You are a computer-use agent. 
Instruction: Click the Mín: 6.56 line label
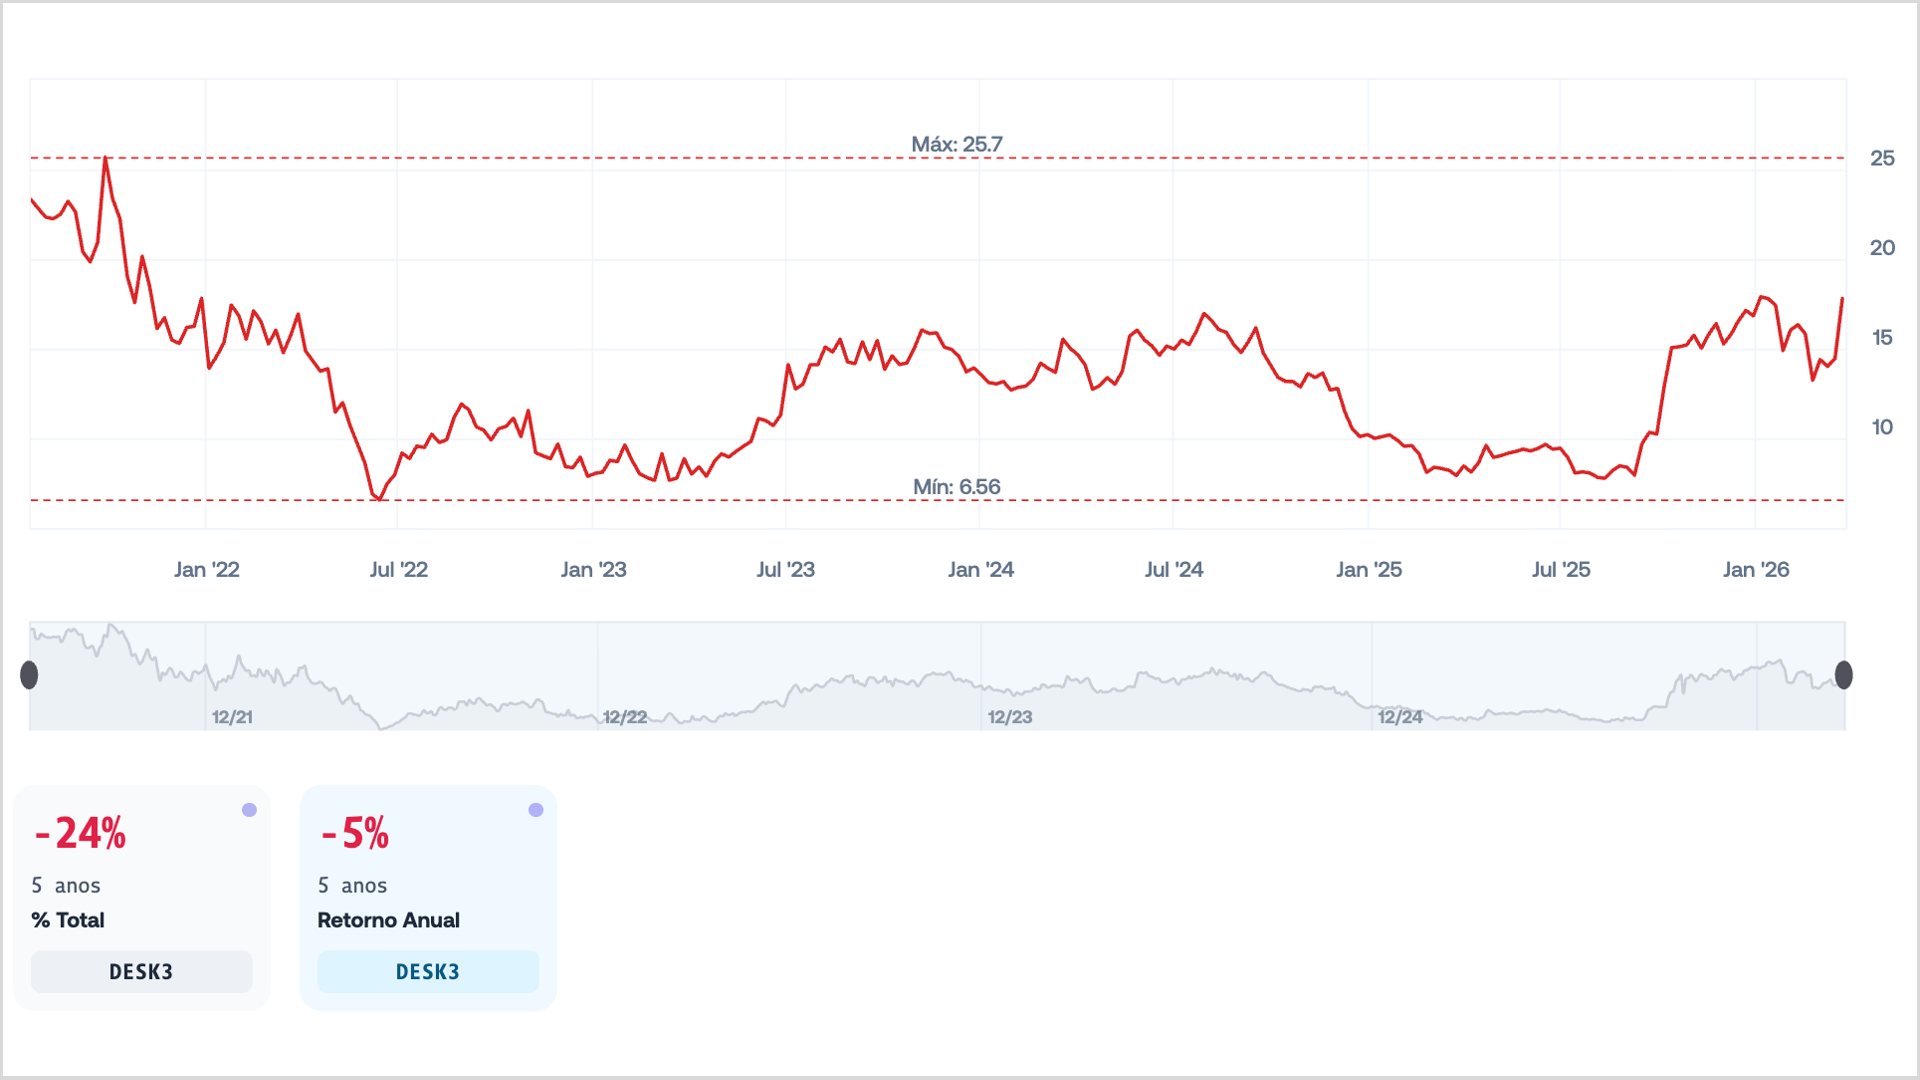coord(956,487)
